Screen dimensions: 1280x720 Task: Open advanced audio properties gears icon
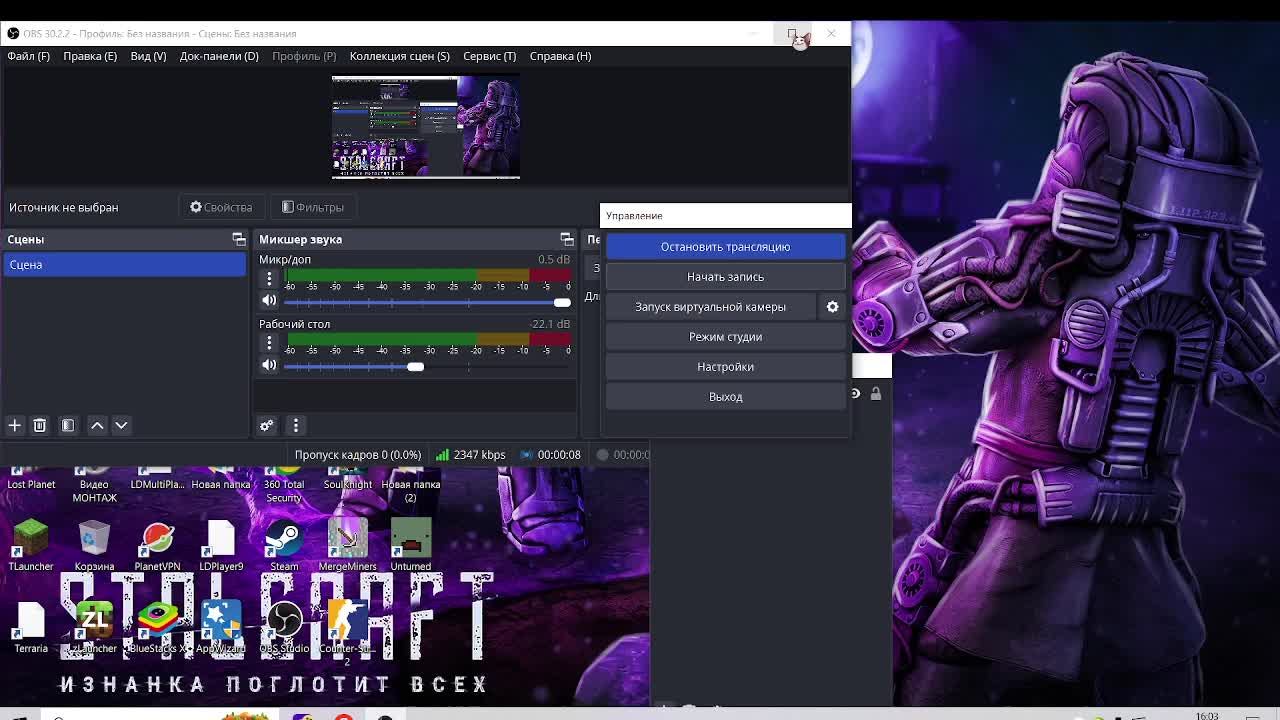point(267,425)
